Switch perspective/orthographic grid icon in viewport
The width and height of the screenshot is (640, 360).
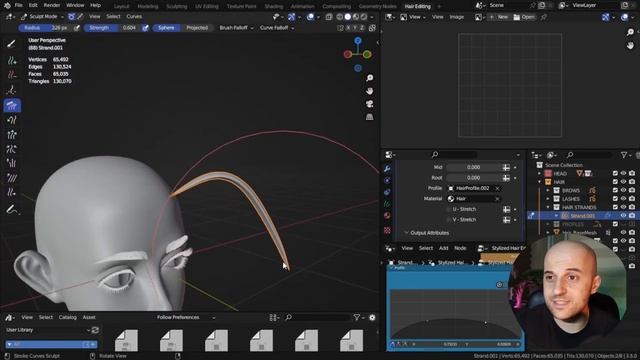click(369, 117)
